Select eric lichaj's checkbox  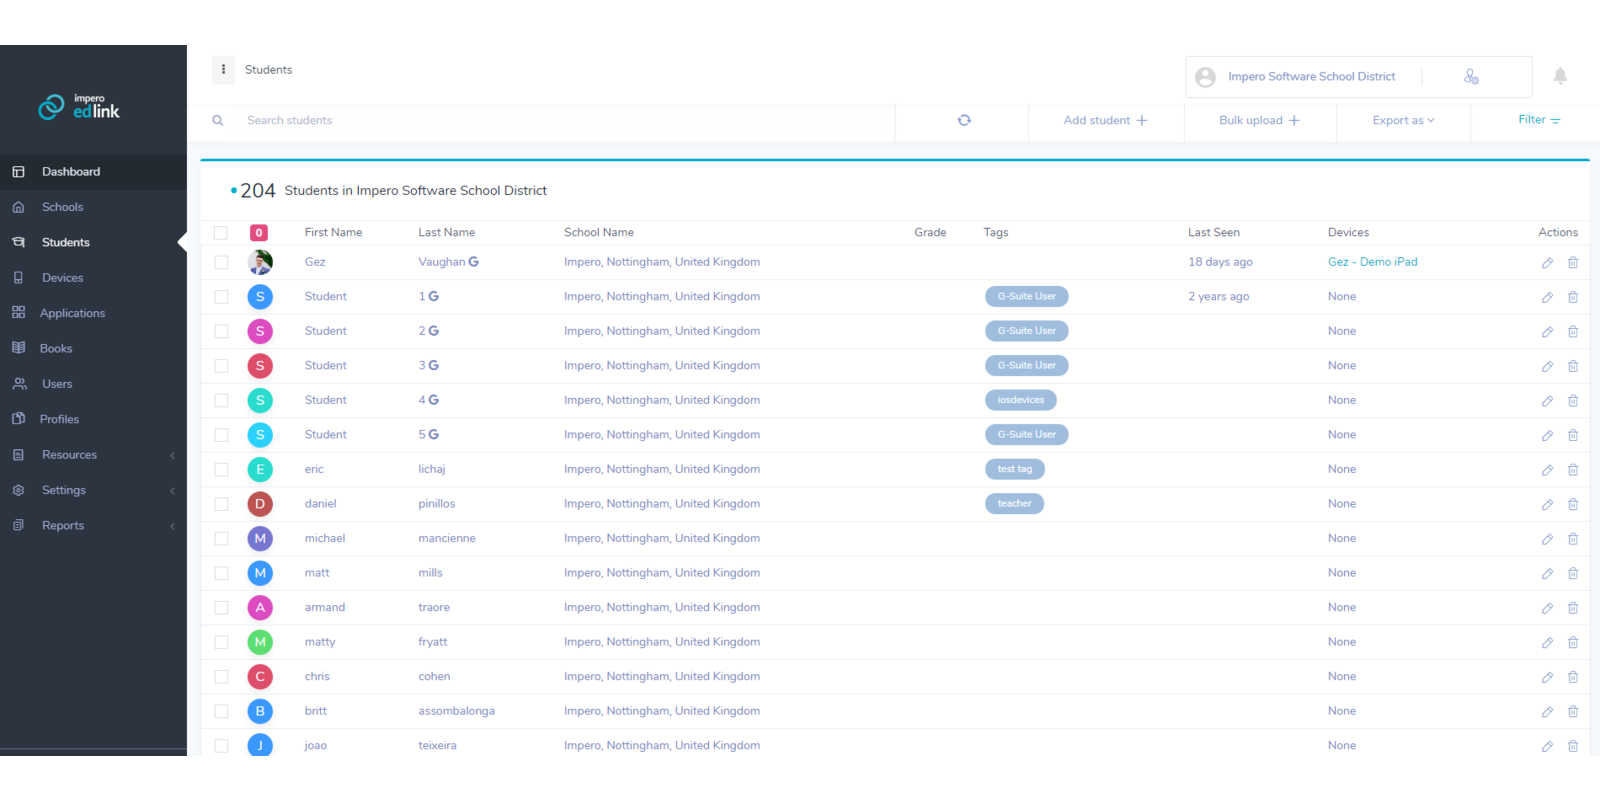[221, 470]
